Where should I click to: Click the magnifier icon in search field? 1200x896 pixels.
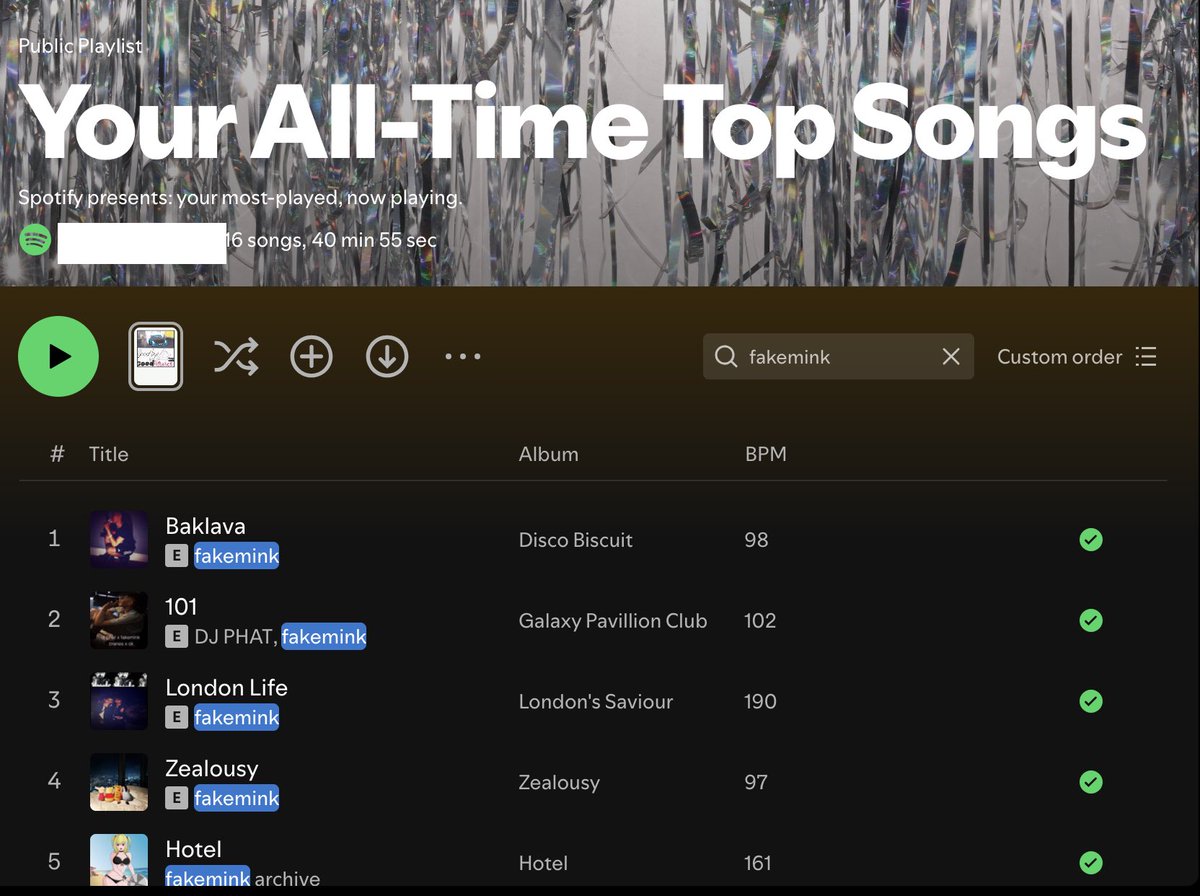coord(726,357)
